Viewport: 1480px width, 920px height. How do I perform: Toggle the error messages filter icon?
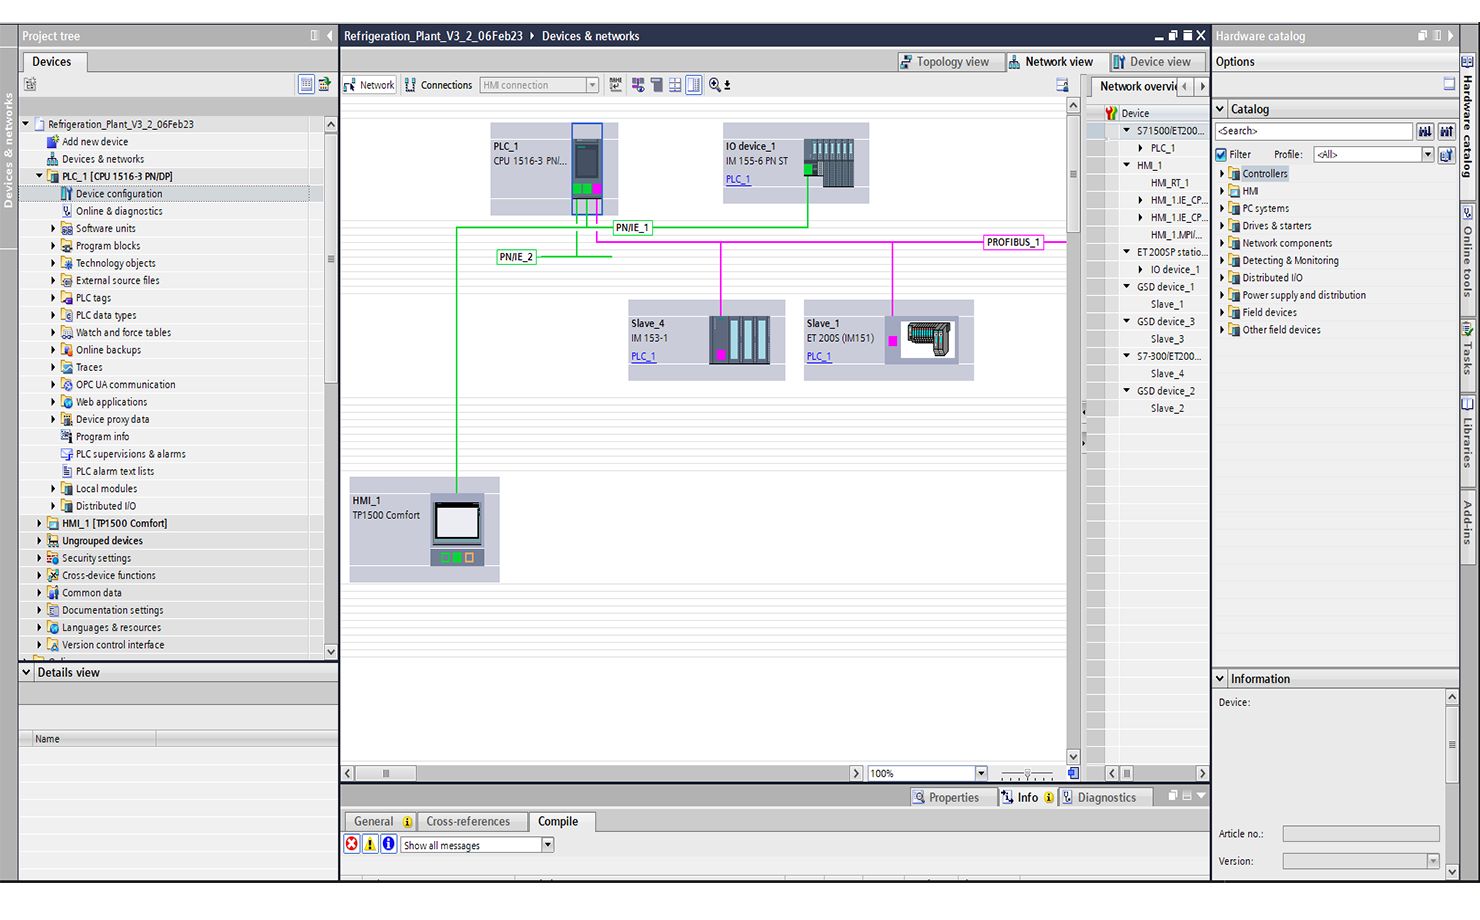click(x=352, y=845)
